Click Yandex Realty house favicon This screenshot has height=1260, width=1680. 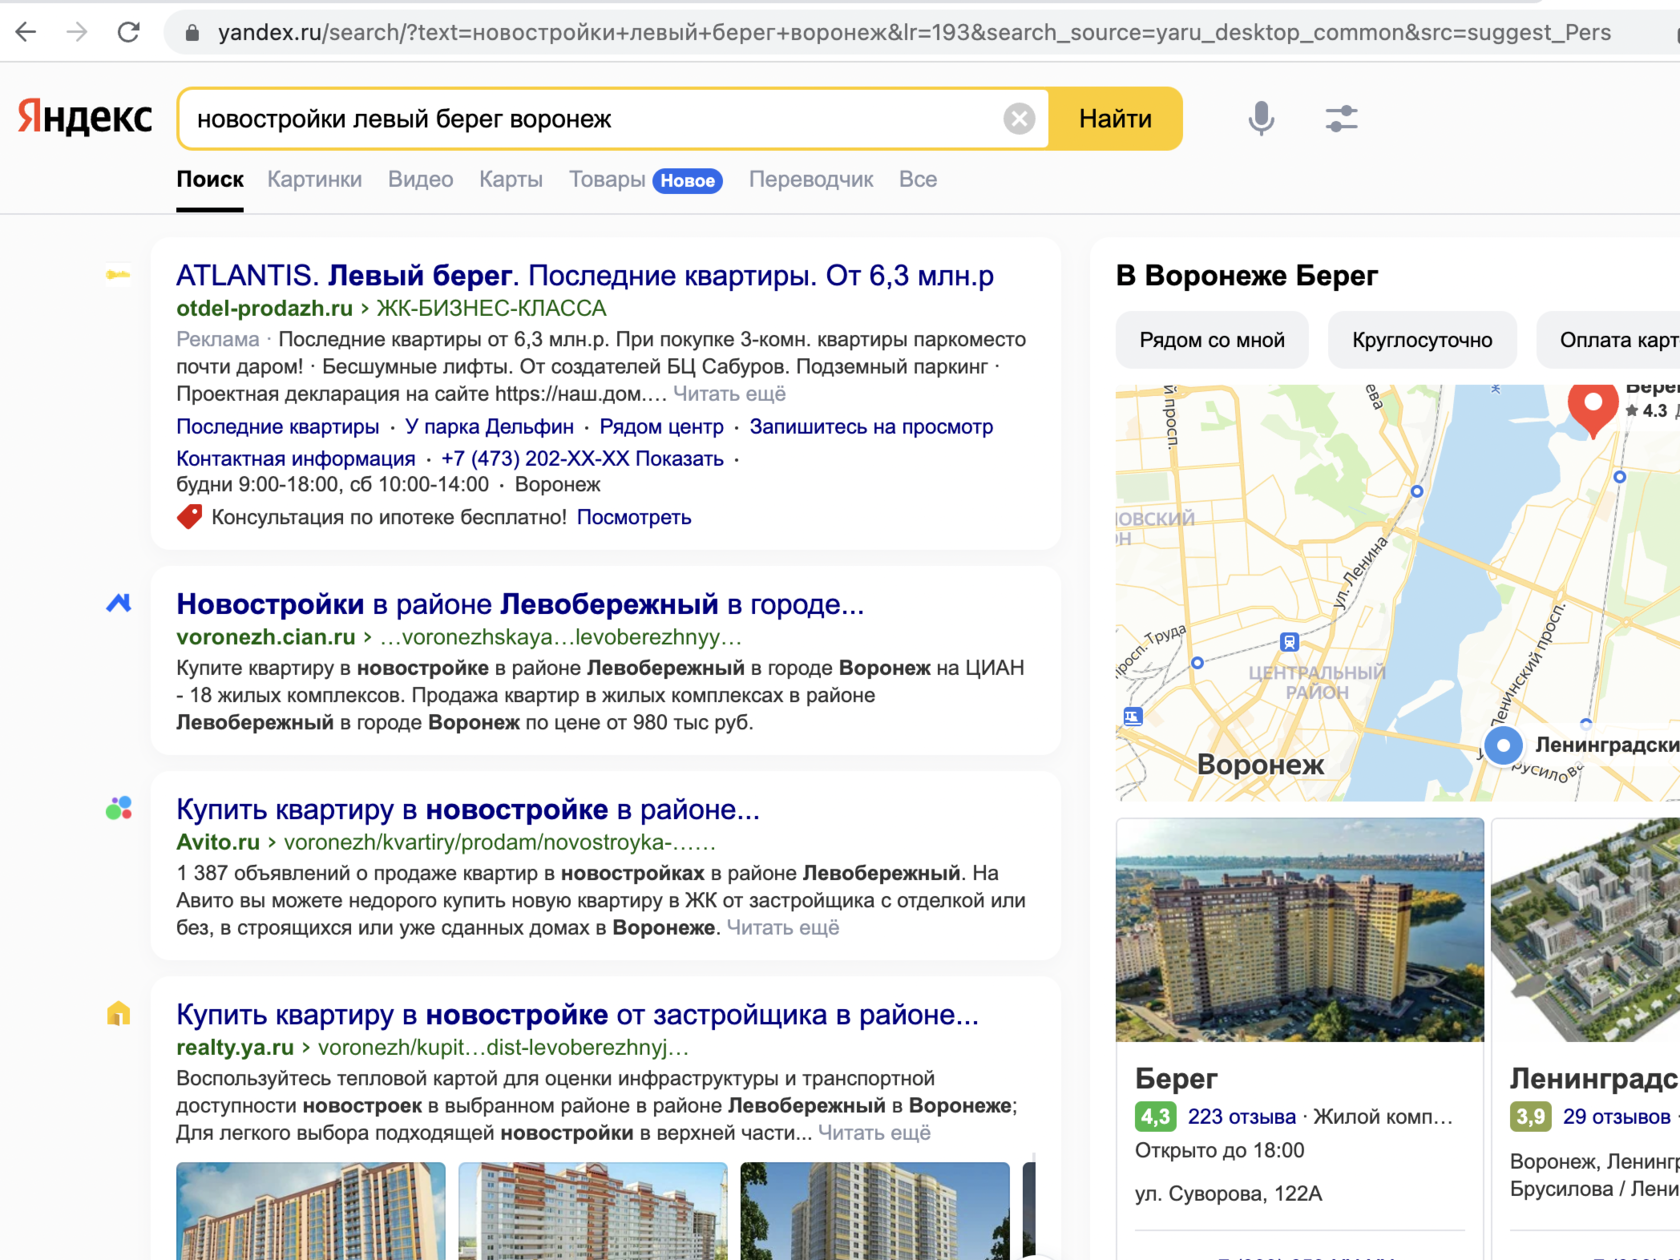119,1013
